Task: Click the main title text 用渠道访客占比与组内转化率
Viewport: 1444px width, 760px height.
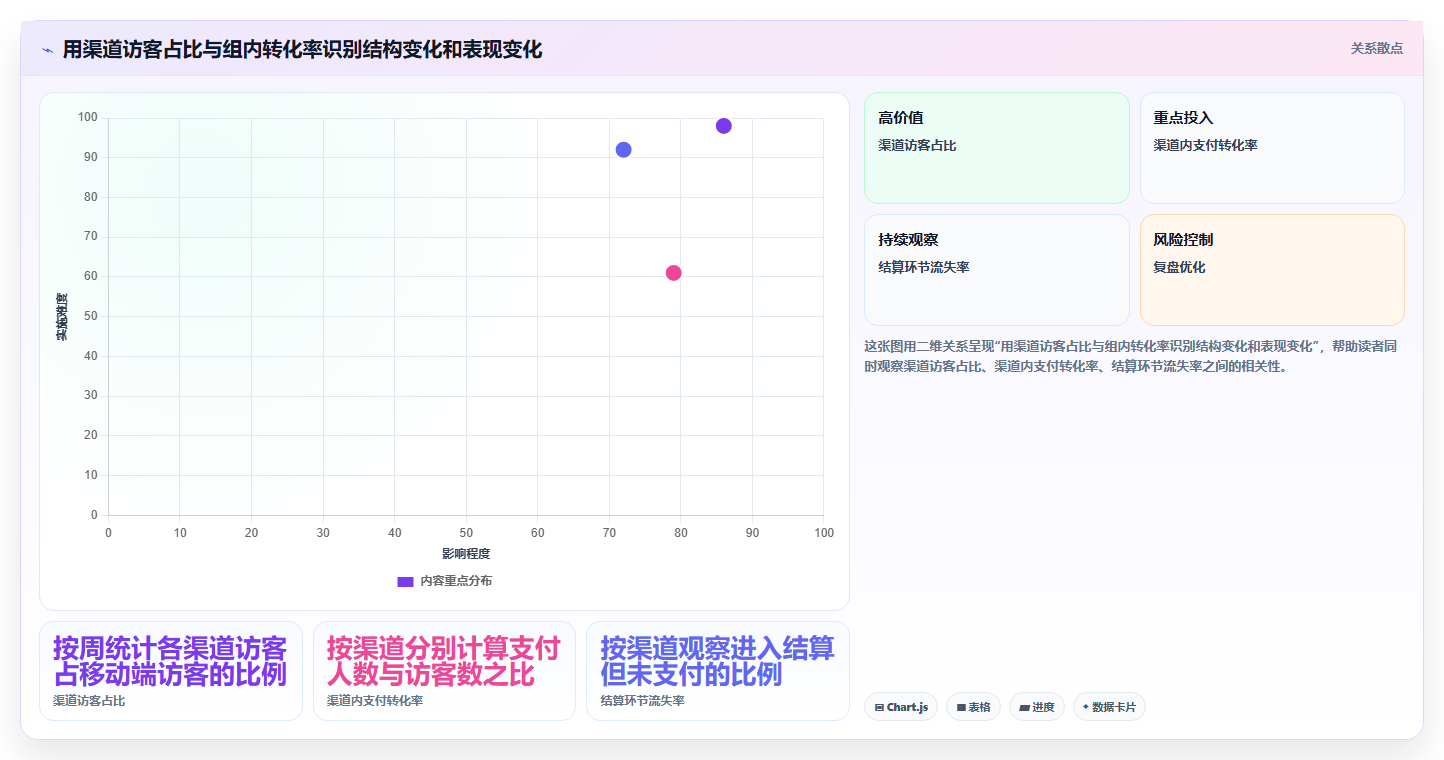Action: [x=302, y=49]
